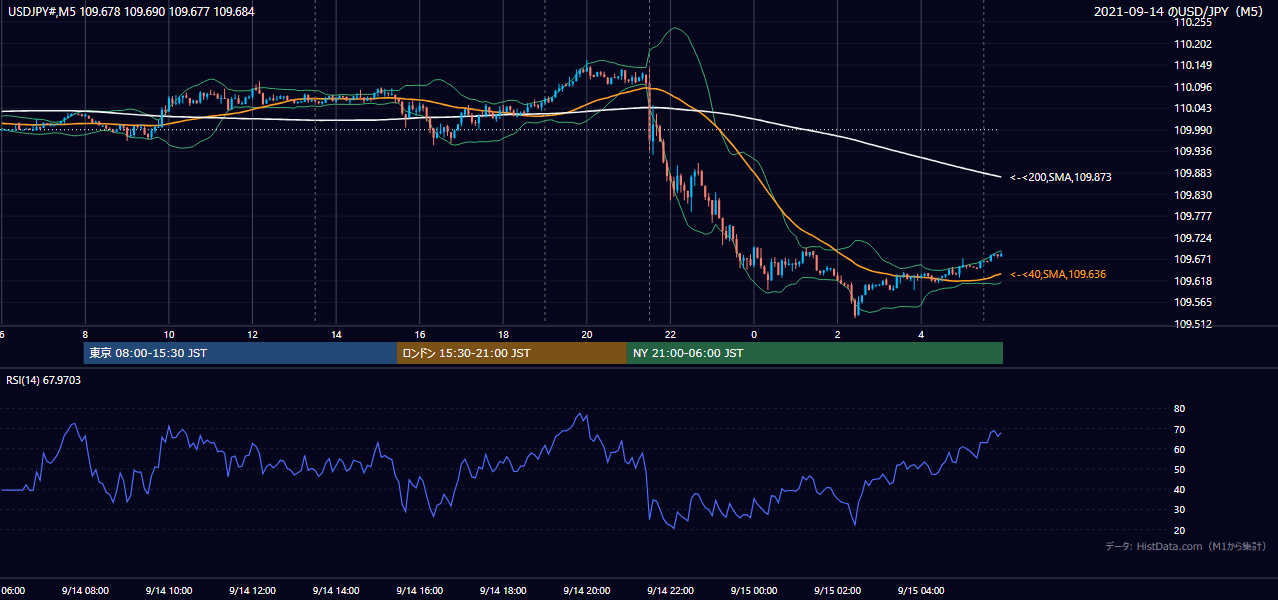Click RSI scale value 80

coord(1179,409)
